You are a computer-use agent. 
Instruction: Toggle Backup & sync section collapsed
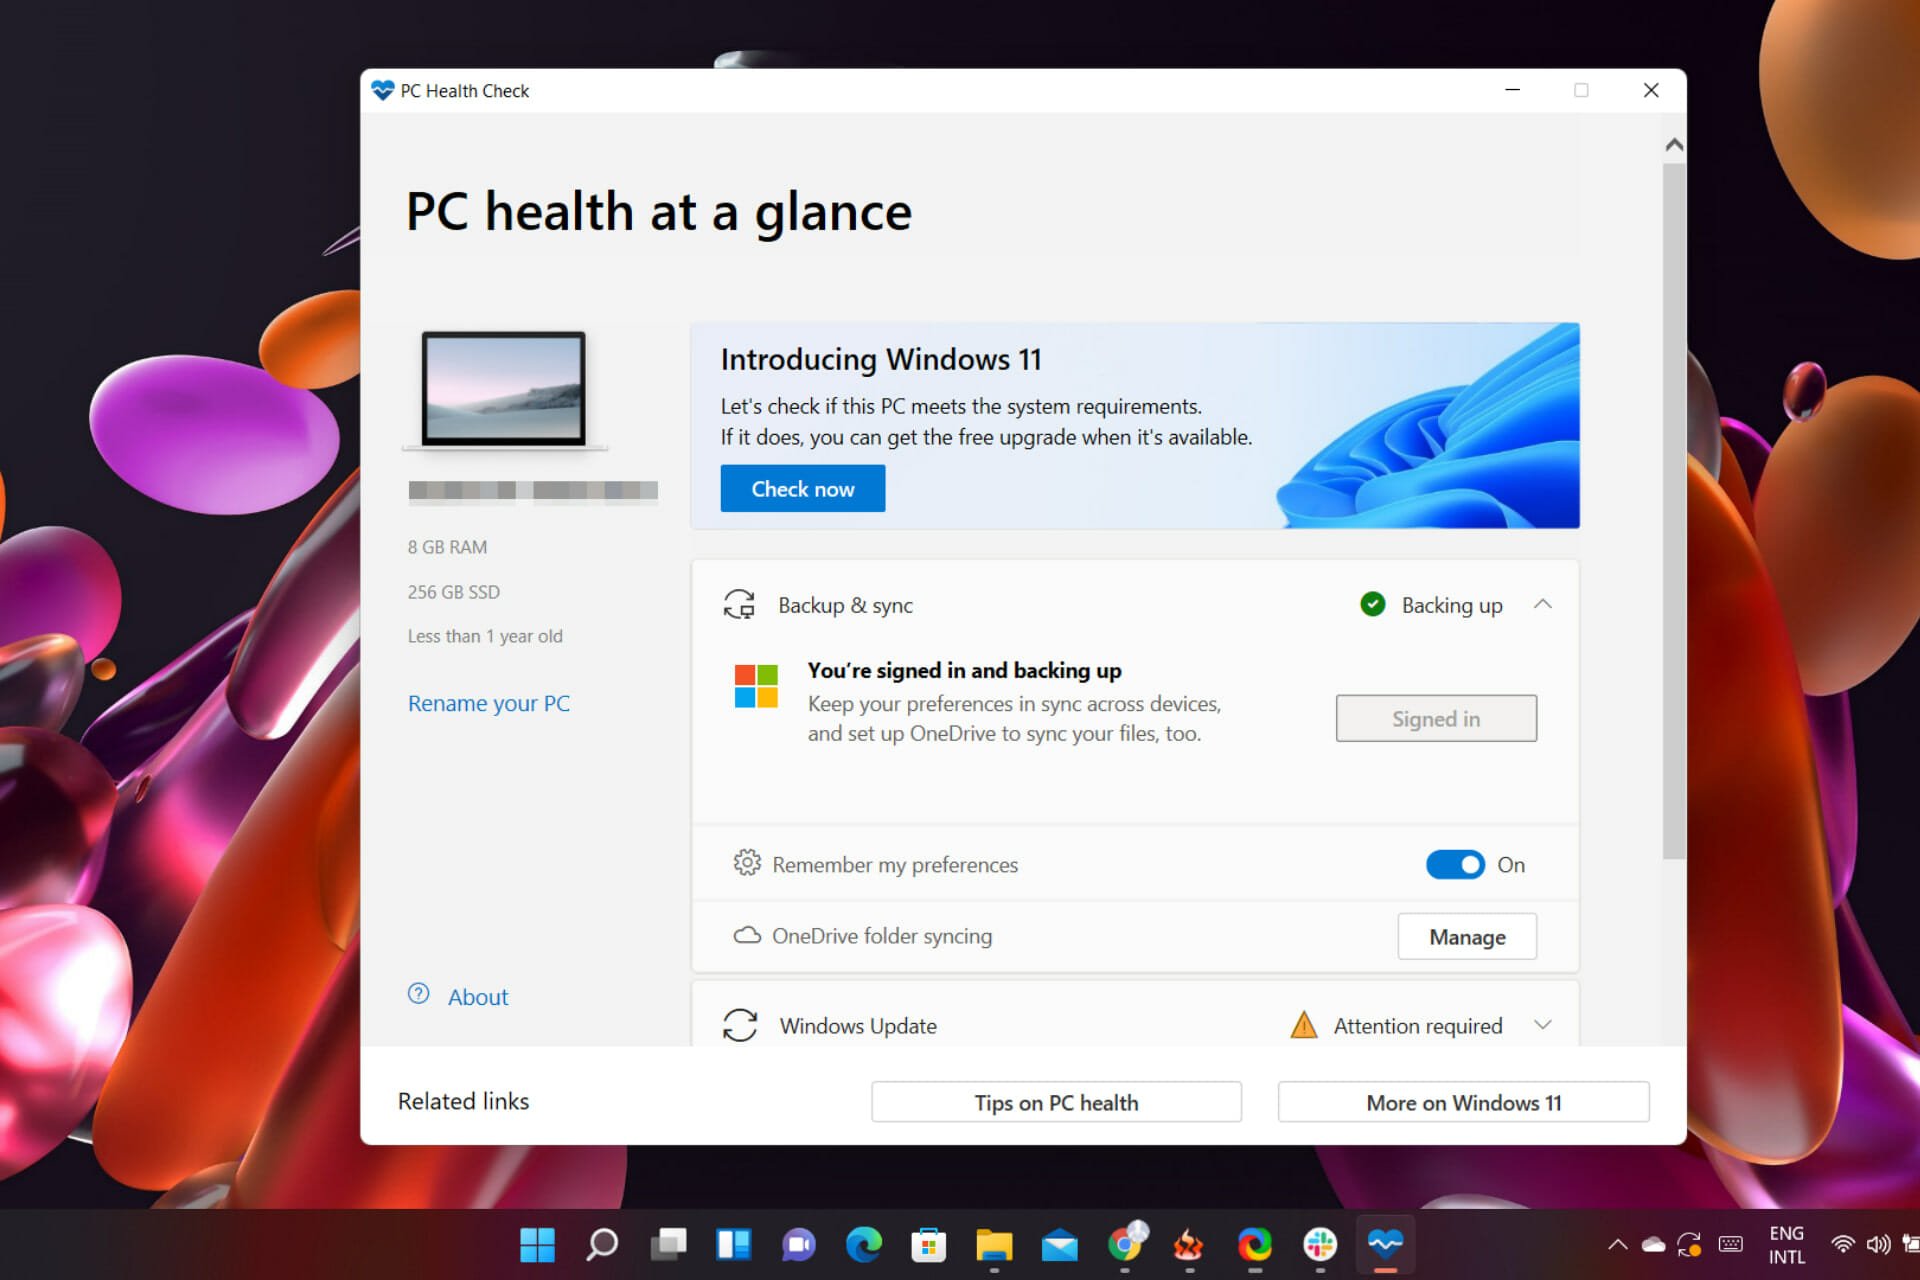pos(1540,604)
